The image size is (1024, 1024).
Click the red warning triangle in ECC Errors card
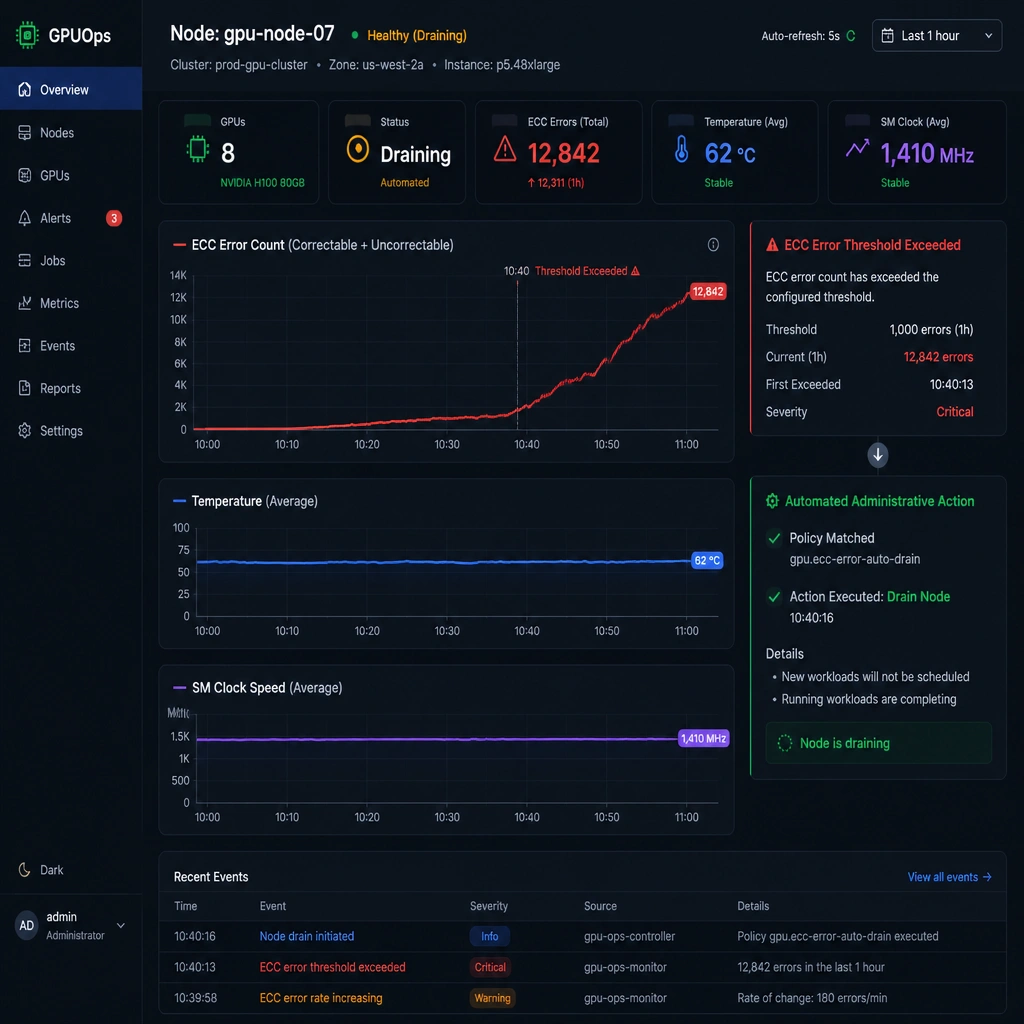(505, 149)
